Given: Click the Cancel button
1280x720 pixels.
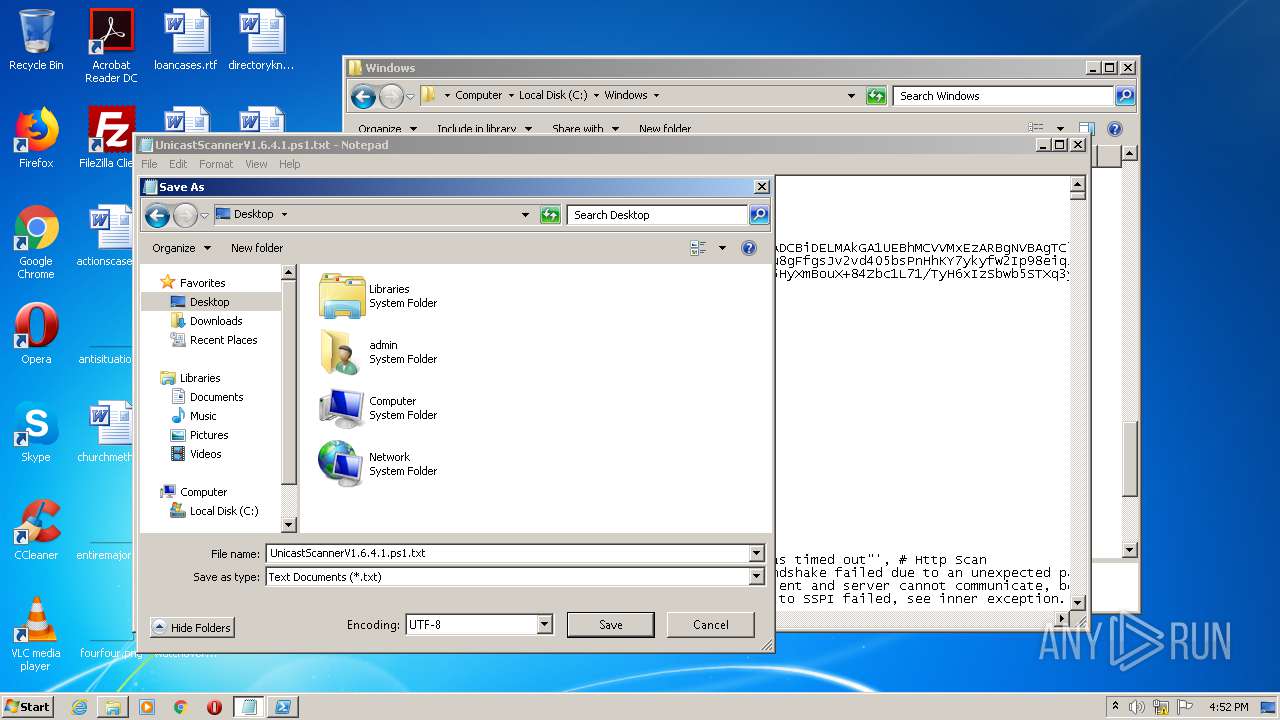Looking at the screenshot, I should click(x=711, y=625).
